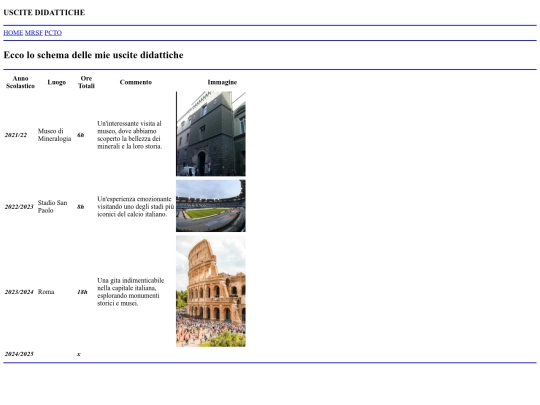This screenshot has width=540, height=405.
Task: Select the '2024/2025' year cell
Action: coord(19,354)
